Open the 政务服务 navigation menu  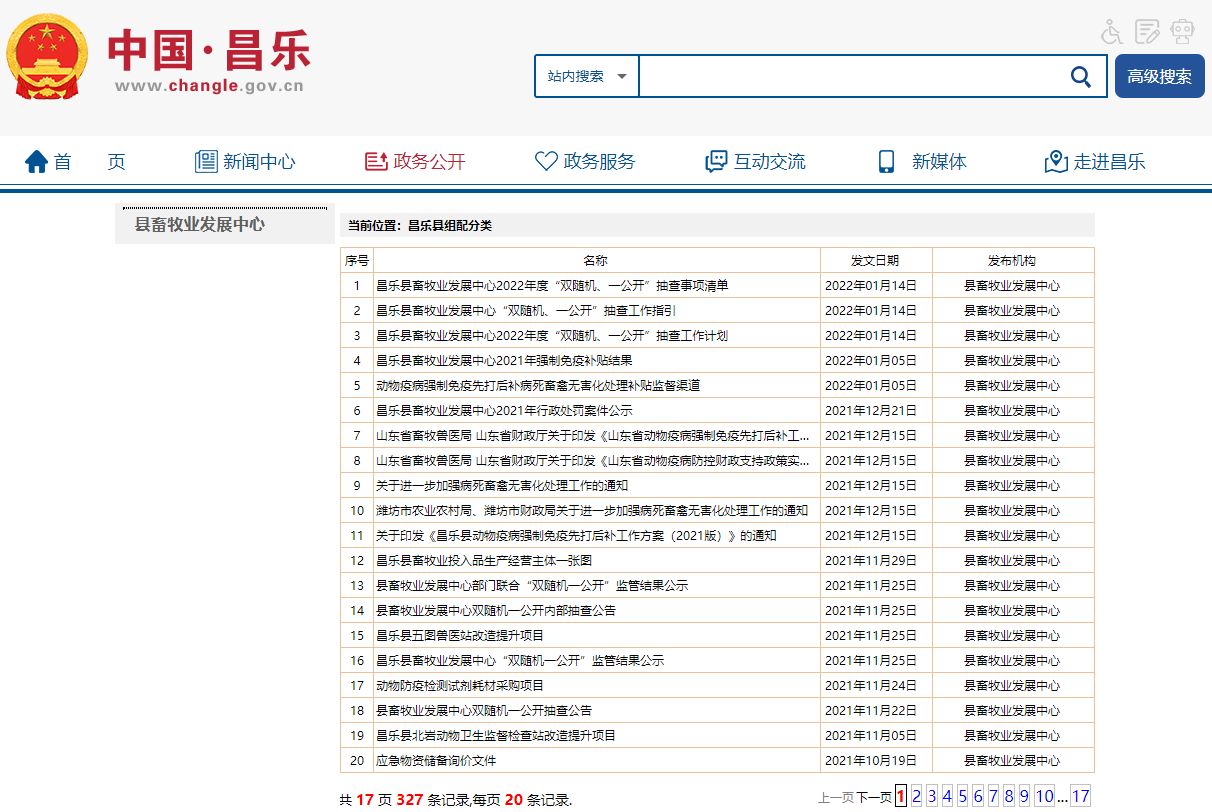coord(586,162)
